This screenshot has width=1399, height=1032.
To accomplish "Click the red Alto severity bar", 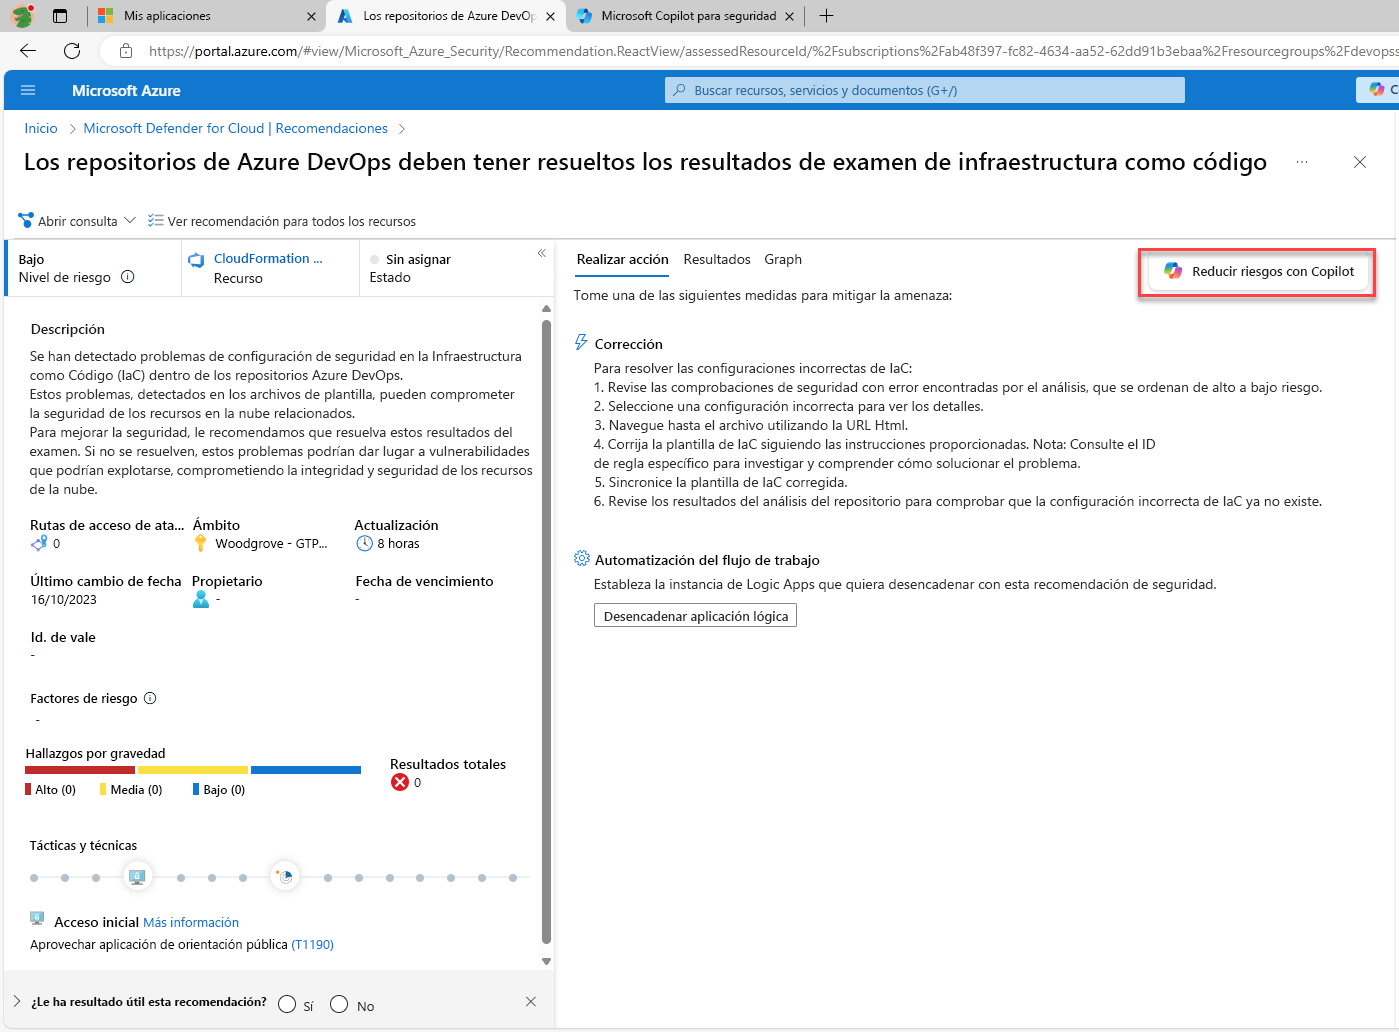I will pos(80,770).
